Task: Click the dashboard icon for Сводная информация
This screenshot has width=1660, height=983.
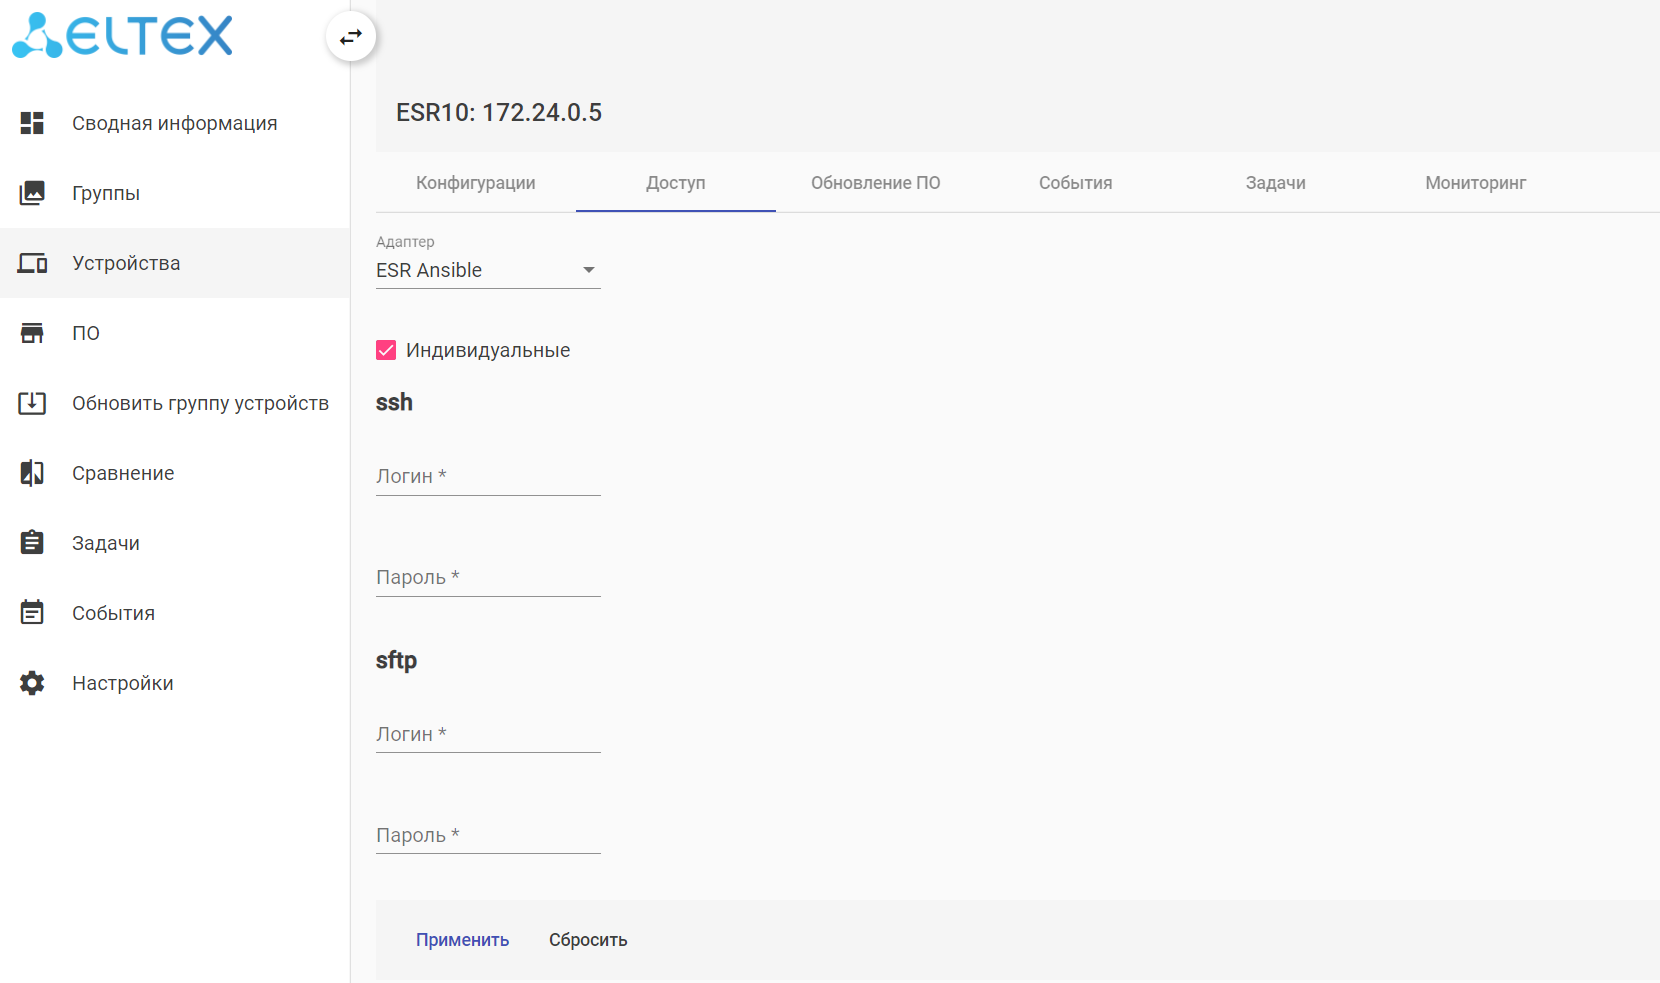Action: (x=32, y=123)
